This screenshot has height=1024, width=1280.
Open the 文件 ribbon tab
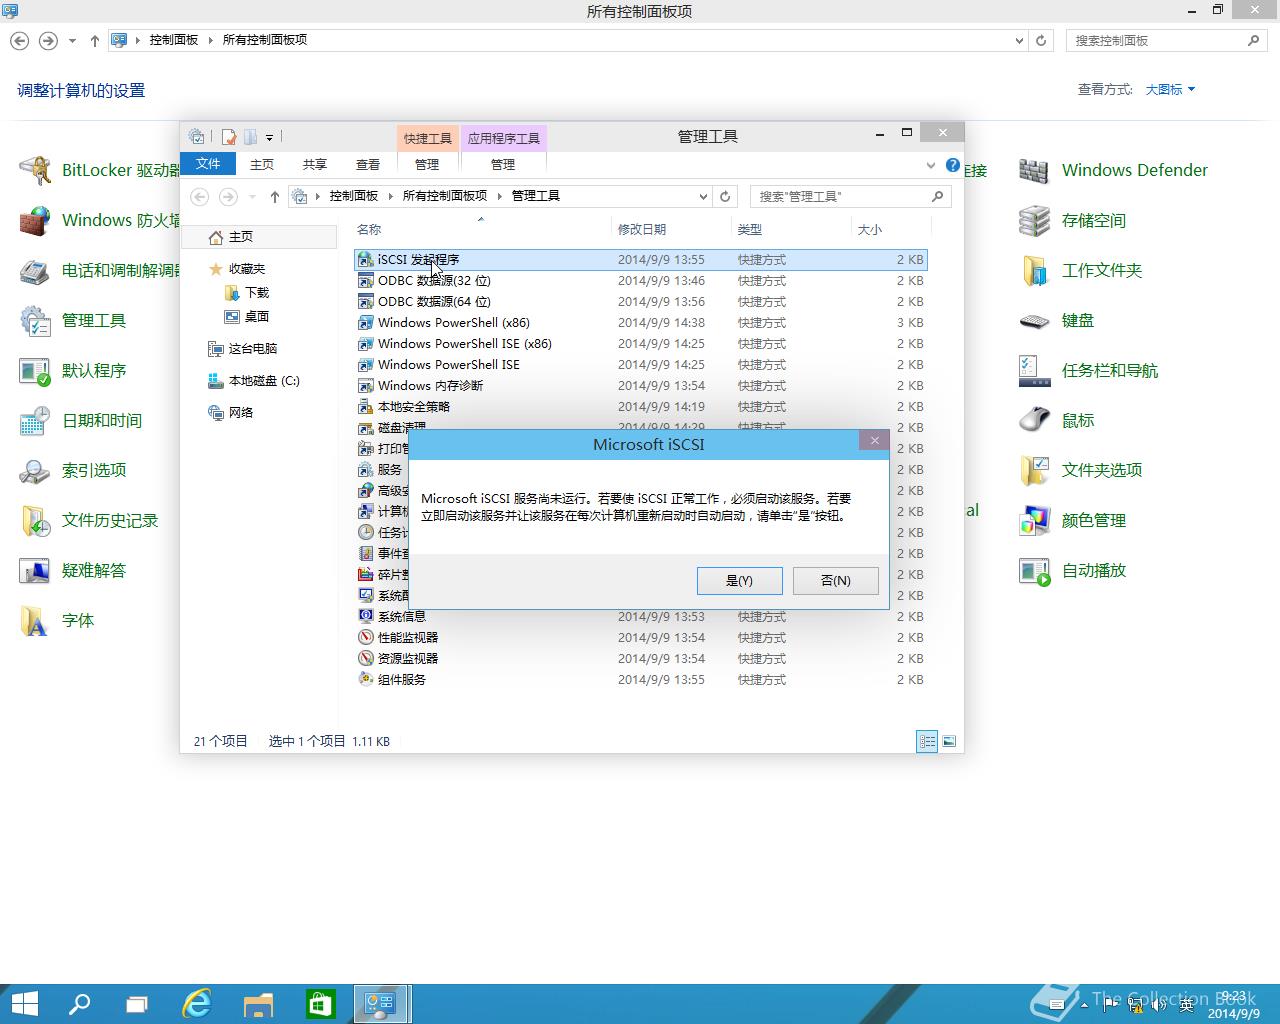click(208, 164)
